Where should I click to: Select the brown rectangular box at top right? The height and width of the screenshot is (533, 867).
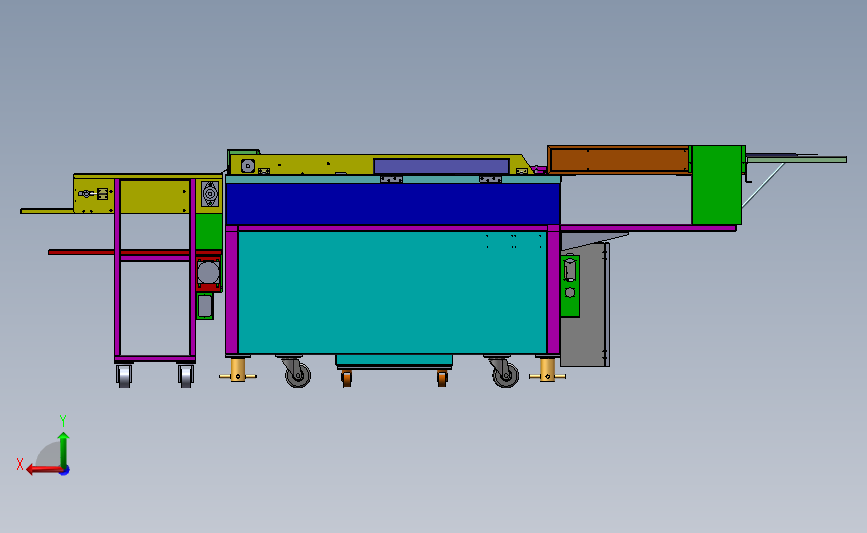pos(619,160)
